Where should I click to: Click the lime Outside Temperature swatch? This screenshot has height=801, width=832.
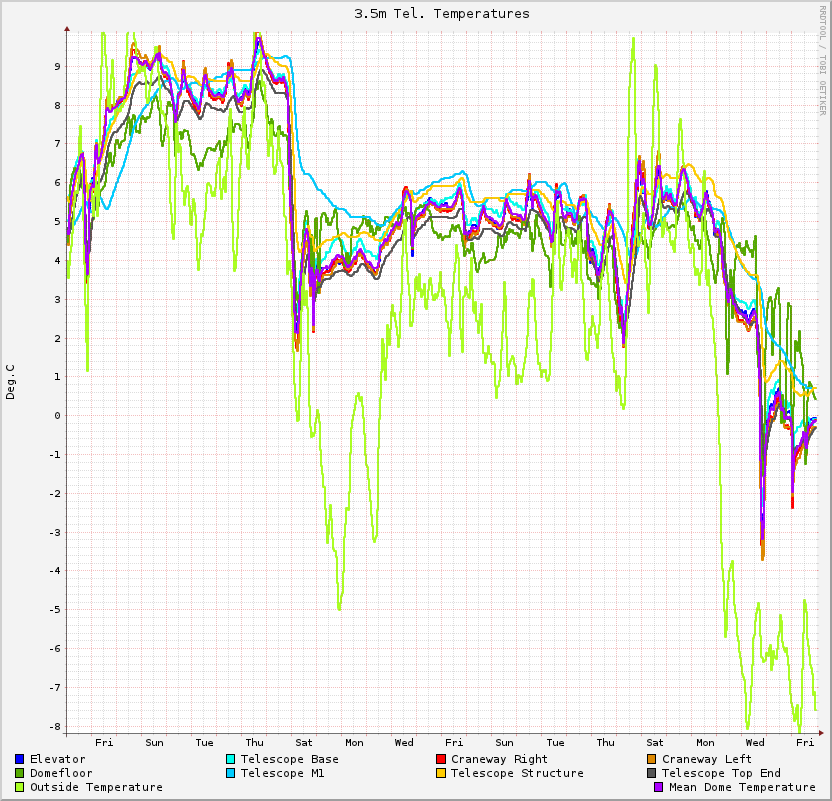click(20, 787)
